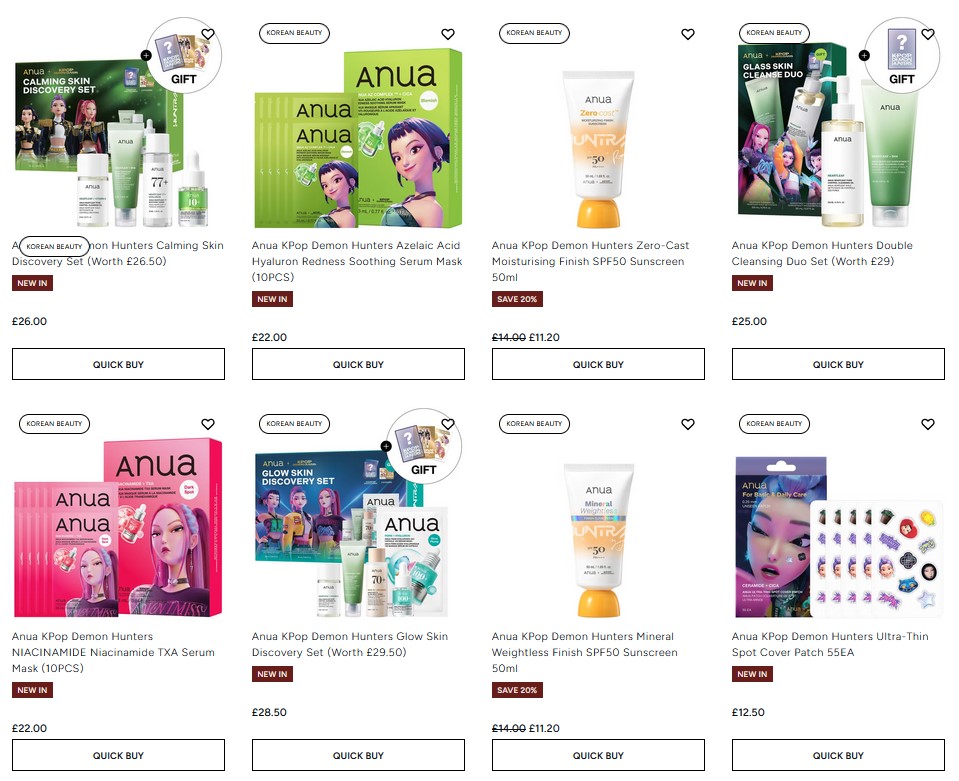959x781 pixels.
Task: Toggle wishlist heart on Niacinamide TXA Serum Mask
Action: (208, 424)
